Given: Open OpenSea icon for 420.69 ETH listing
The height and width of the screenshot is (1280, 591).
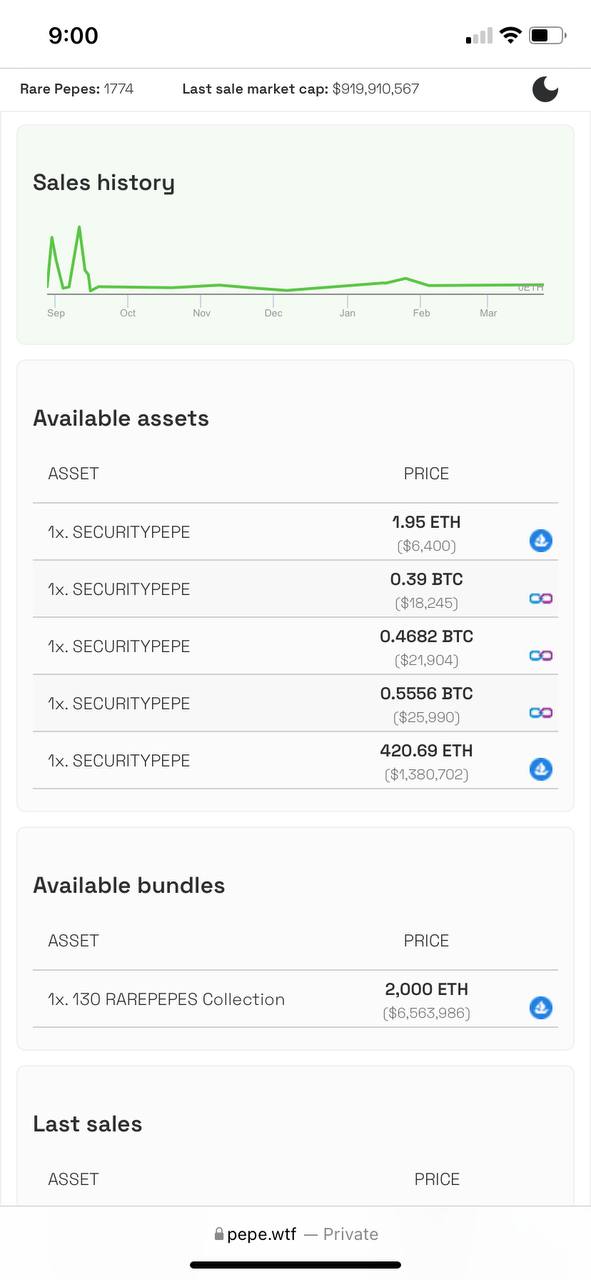Looking at the screenshot, I should coord(541,769).
